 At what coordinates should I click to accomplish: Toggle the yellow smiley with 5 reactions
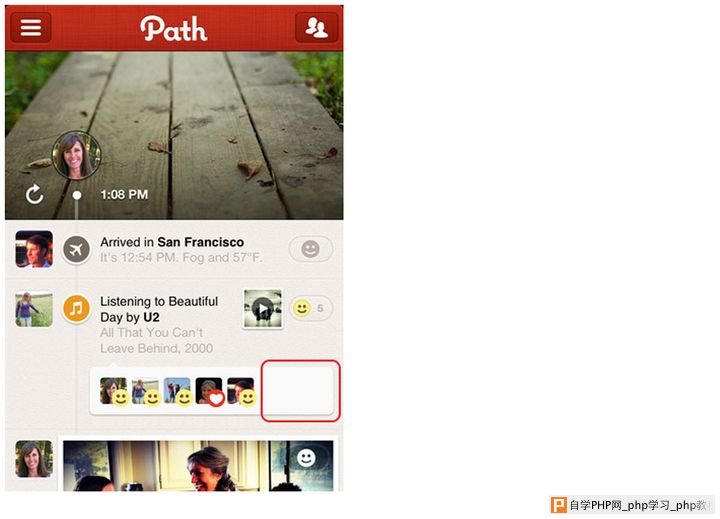coord(310,308)
